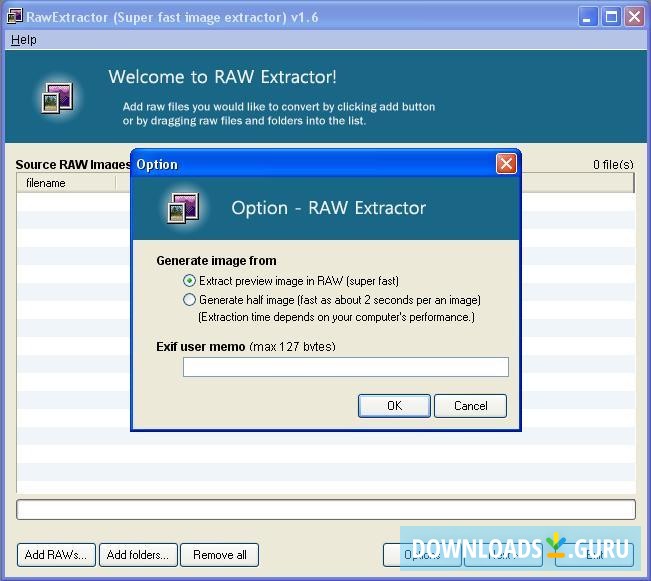Click the '0 file(s)' counter text
651x581 pixels.
point(613,165)
